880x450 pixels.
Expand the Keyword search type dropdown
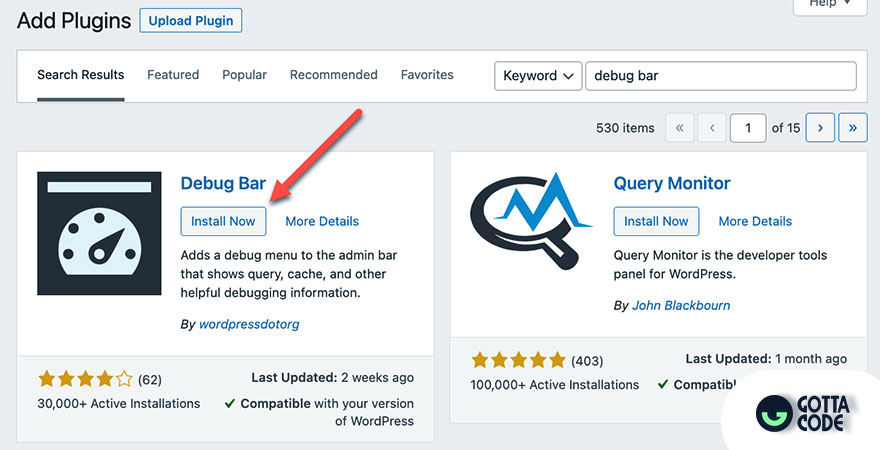[538, 76]
